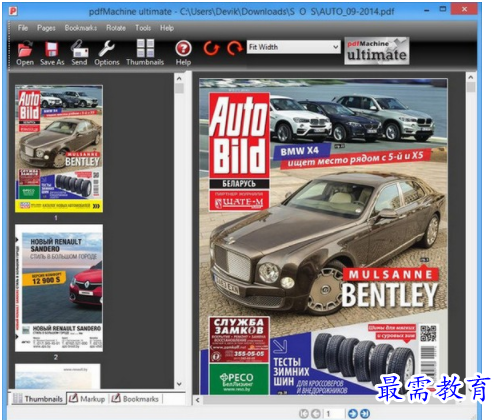Click the pdfMachine app icon in title bar
Screen dimensions: 499x420
[13, 11]
